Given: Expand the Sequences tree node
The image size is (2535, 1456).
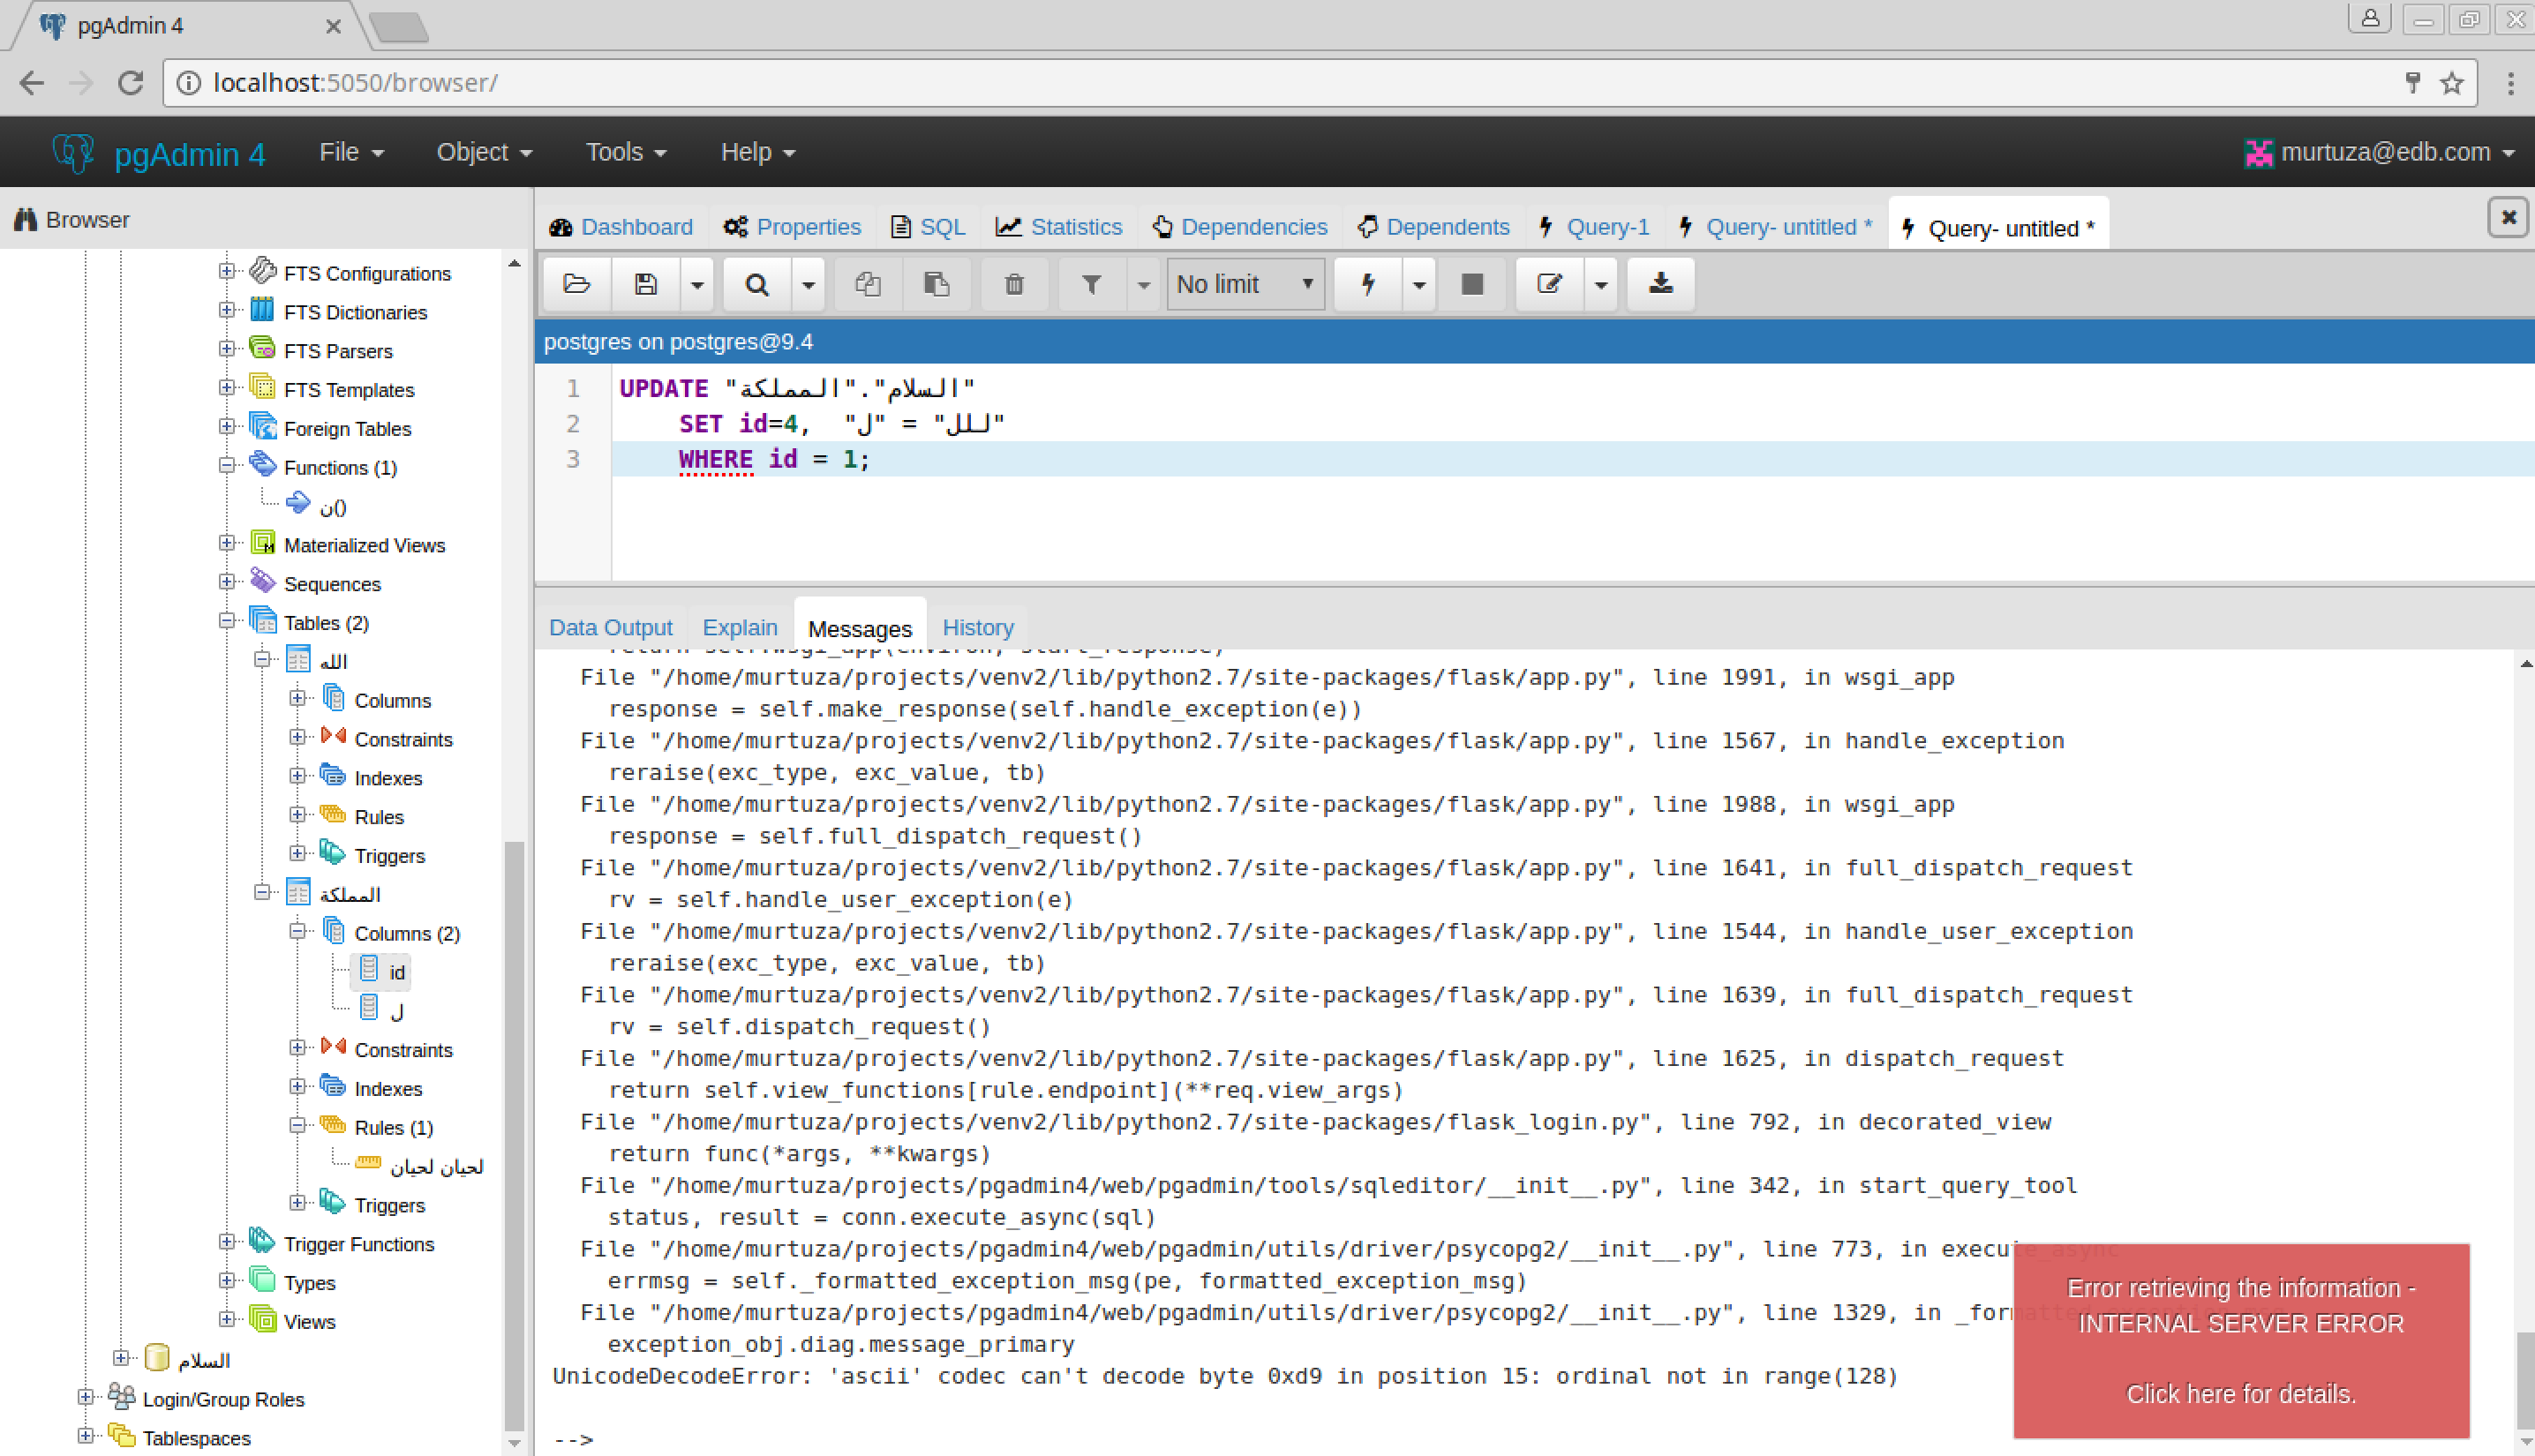Looking at the screenshot, I should click(227, 582).
